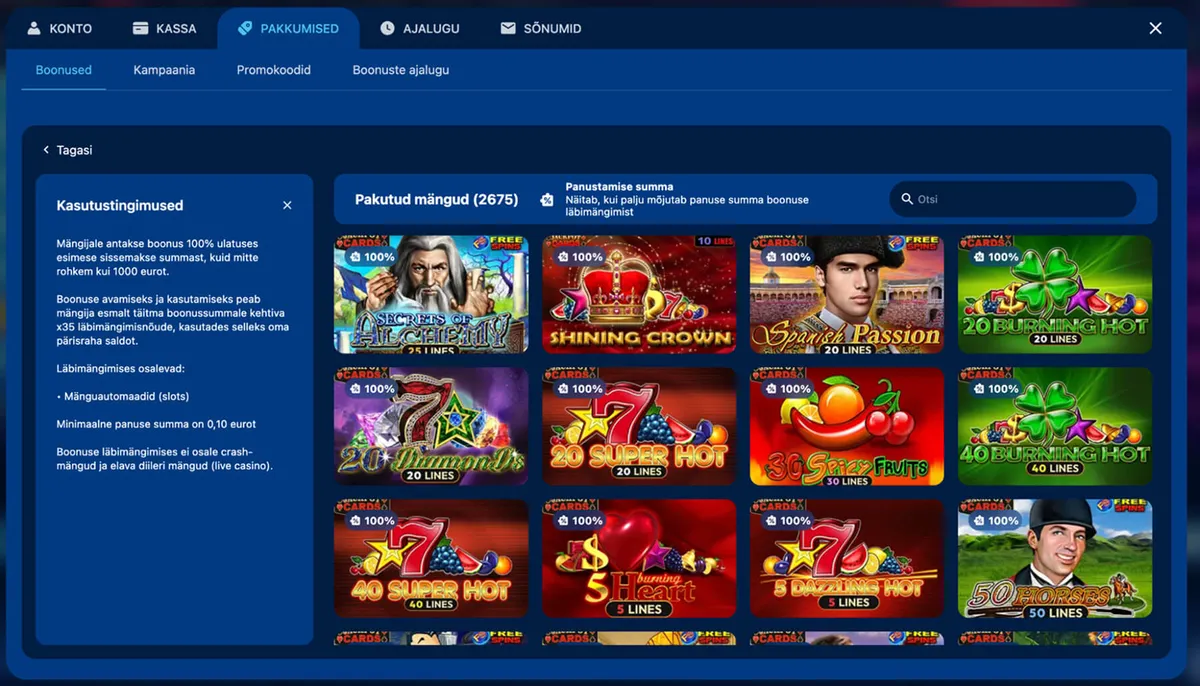
Task: Switch to the Kampaania sub-tab
Action: (164, 70)
